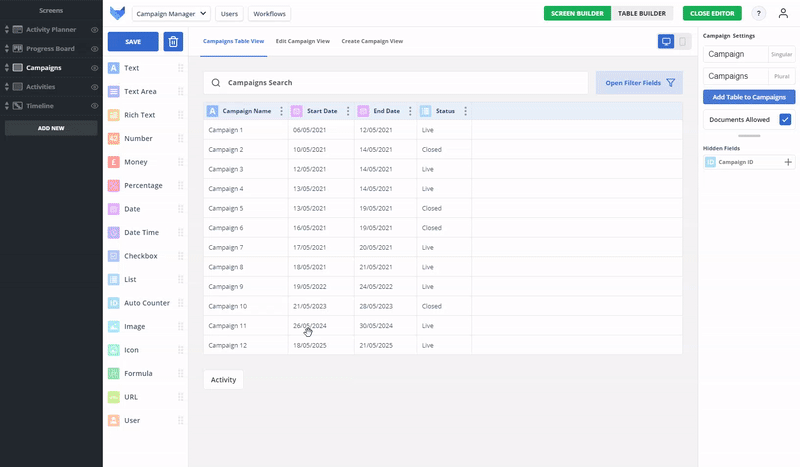800x467 pixels.
Task: Switch to Edit Campaign View tab
Action: [x=303, y=41]
